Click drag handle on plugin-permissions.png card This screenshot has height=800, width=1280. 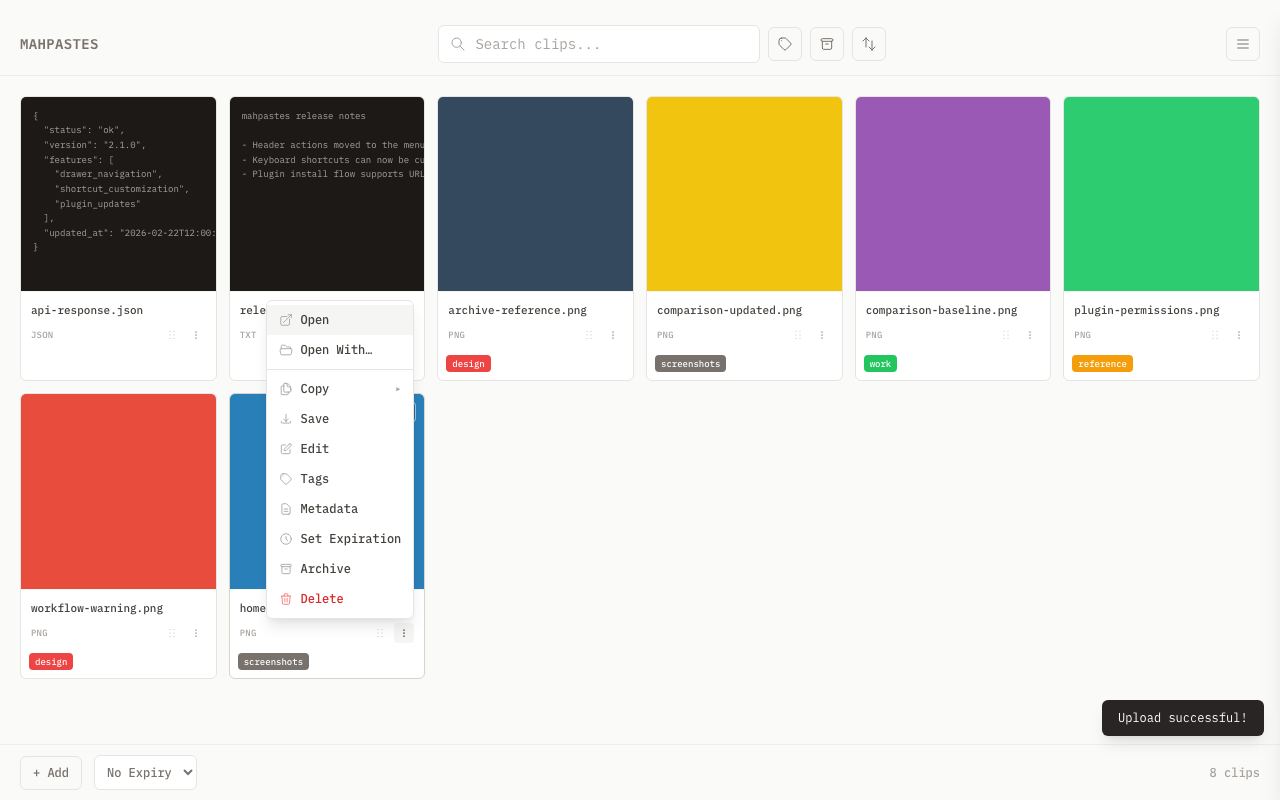(1215, 335)
